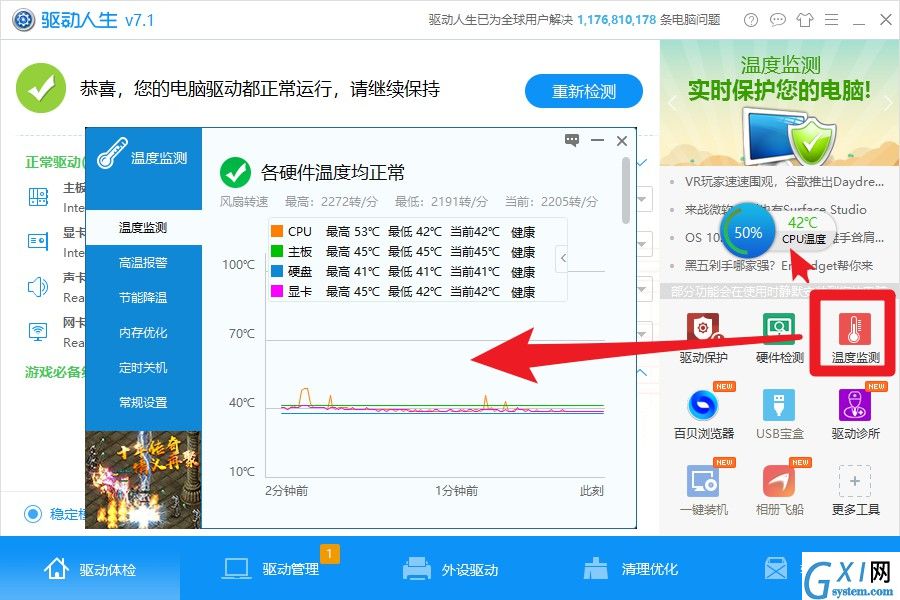Open dropdown arrow on the 网卡 driver row
Image resolution: width=900 pixels, height=600 pixels.
[642, 334]
